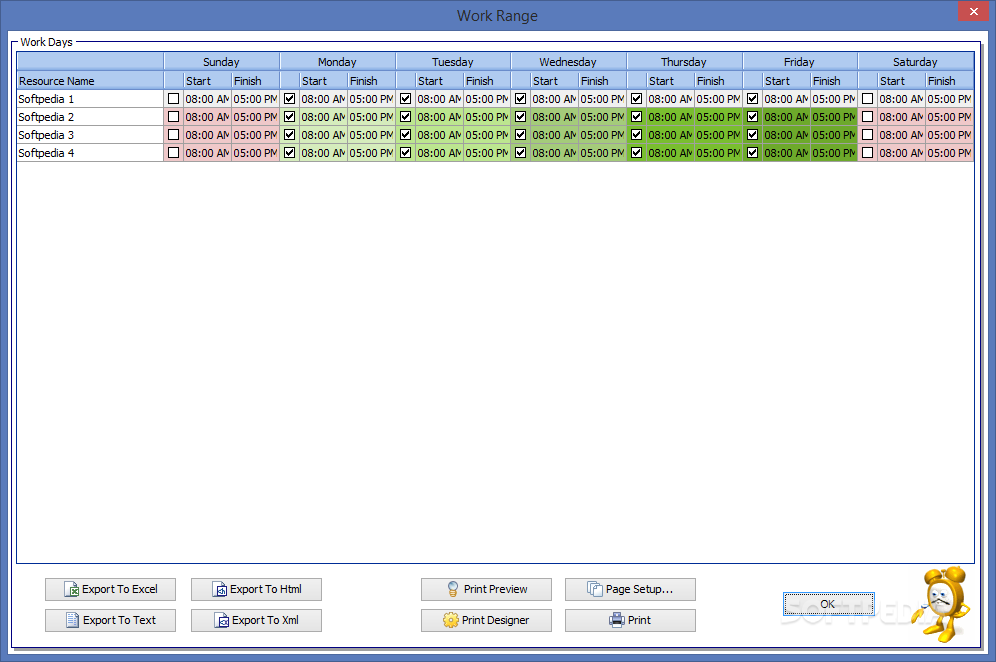Edit Saturday start time for Softpedia 1

click(901, 99)
